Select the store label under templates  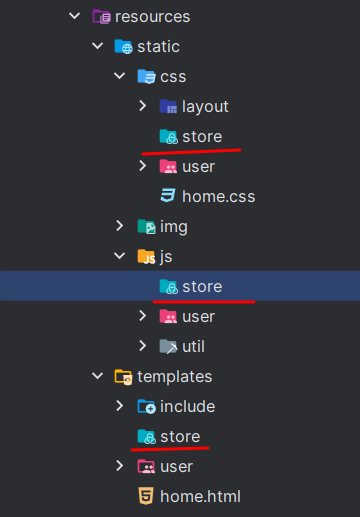[x=180, y=437]
